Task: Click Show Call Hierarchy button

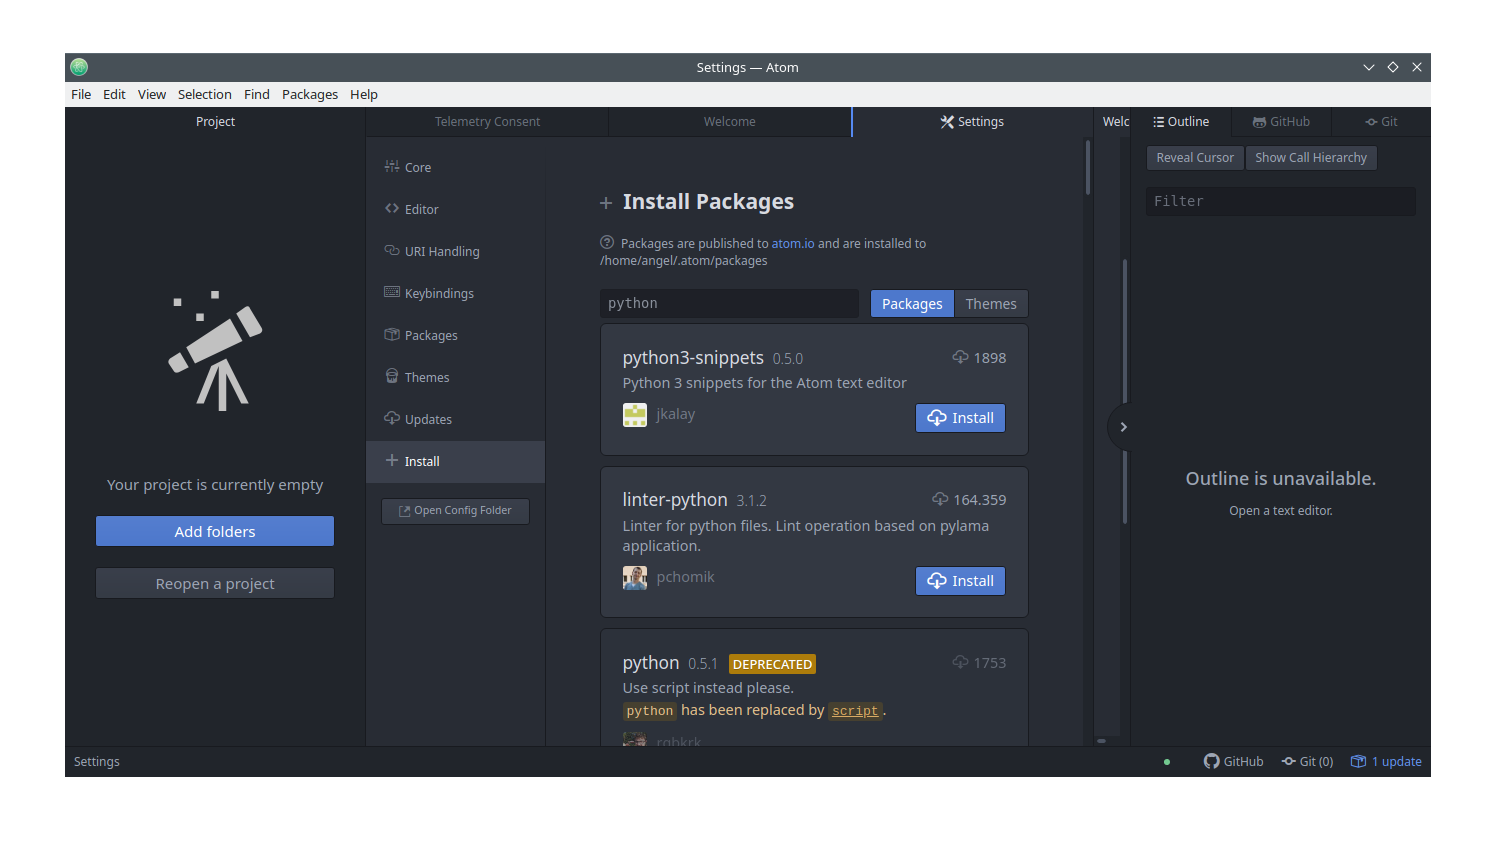Action: pyautogui.click(x=1311, y=158)
